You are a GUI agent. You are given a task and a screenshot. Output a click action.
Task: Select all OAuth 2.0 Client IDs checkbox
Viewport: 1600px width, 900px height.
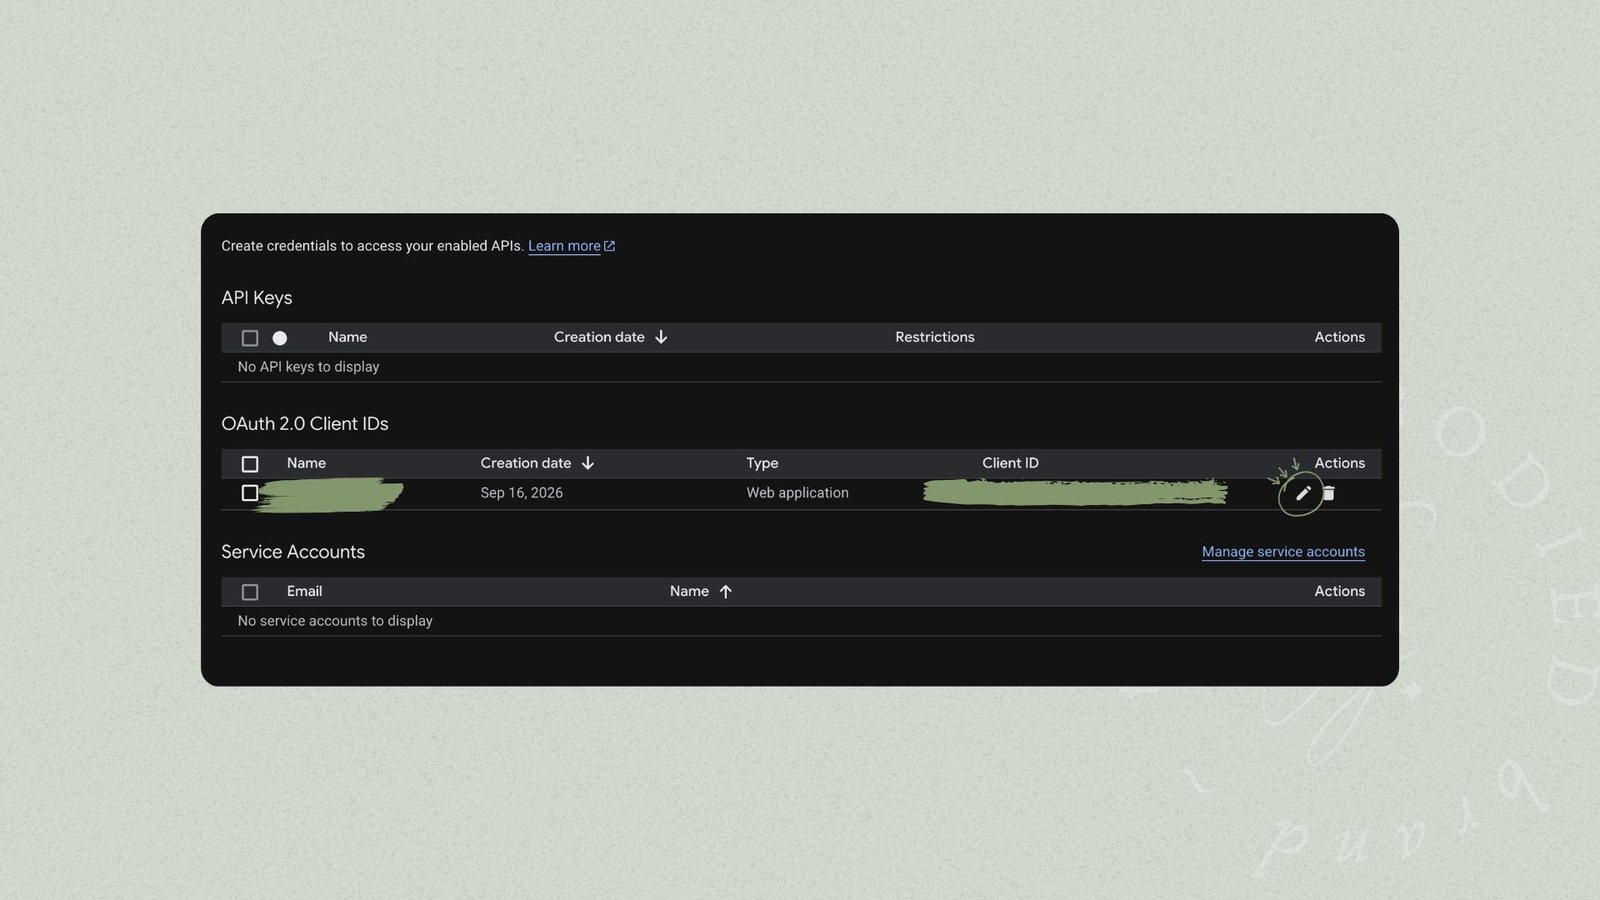point(250,464)
